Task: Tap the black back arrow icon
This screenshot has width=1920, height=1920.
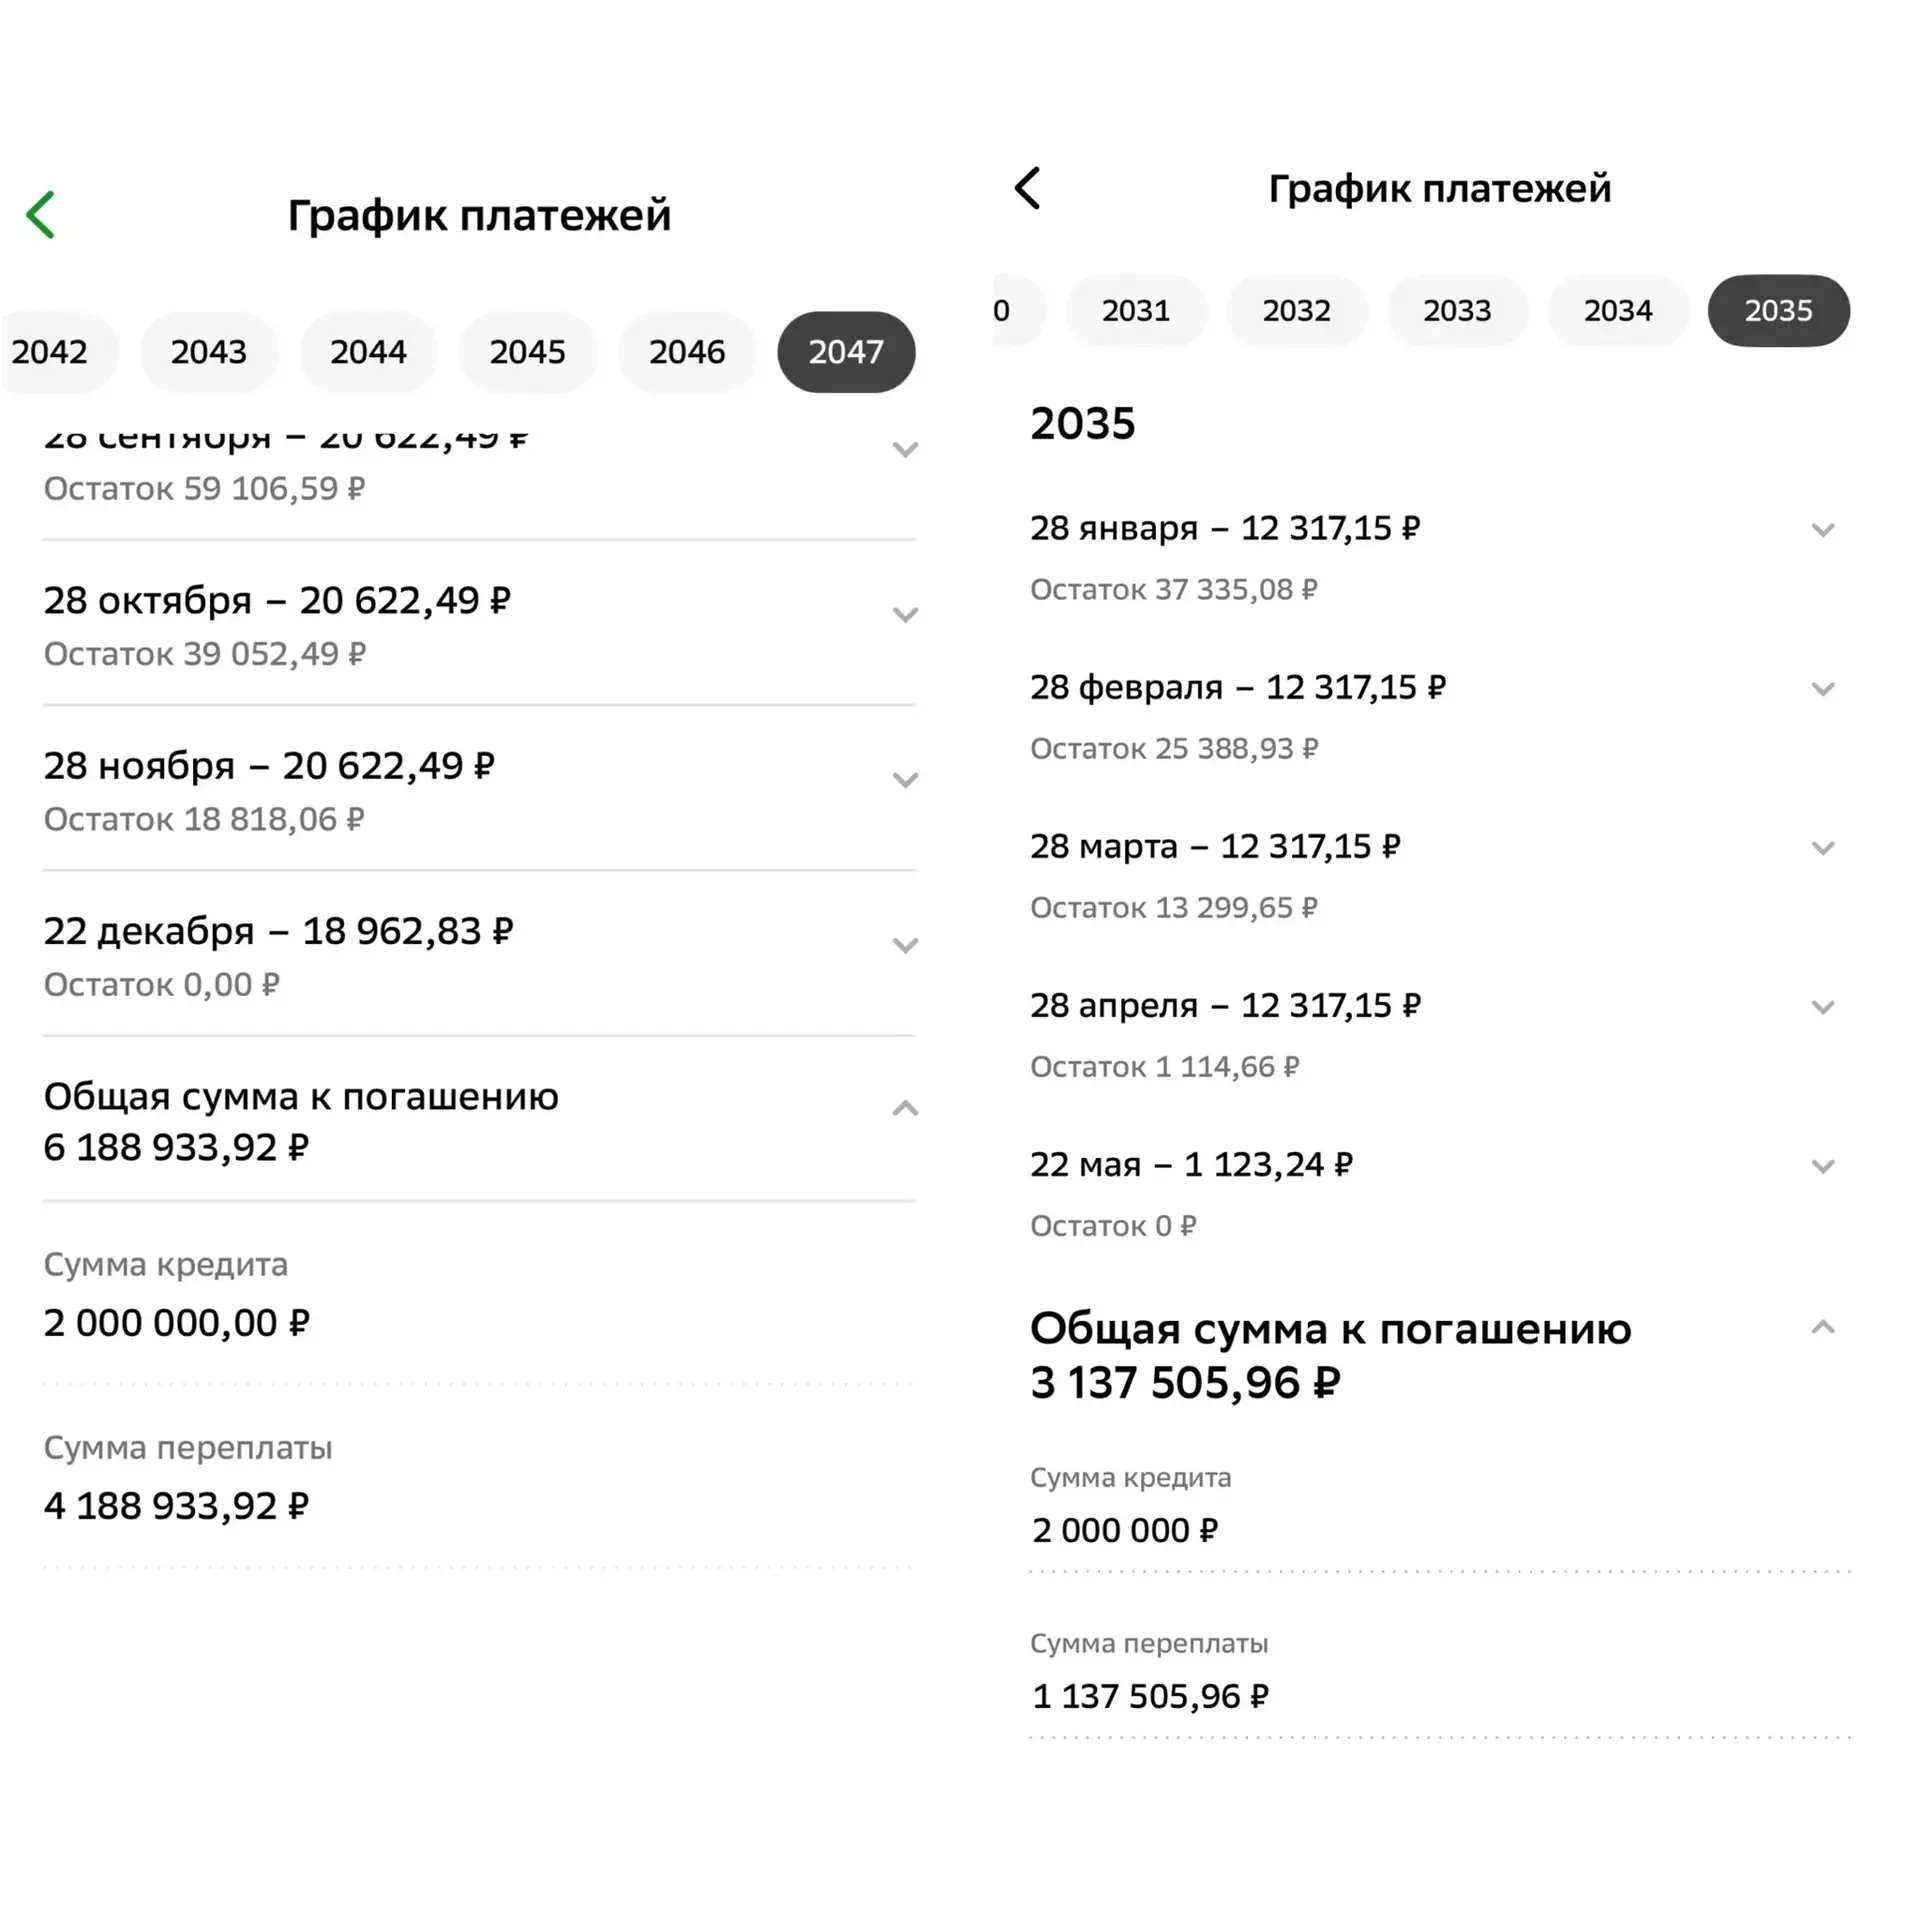Action: coord(1027,188)
